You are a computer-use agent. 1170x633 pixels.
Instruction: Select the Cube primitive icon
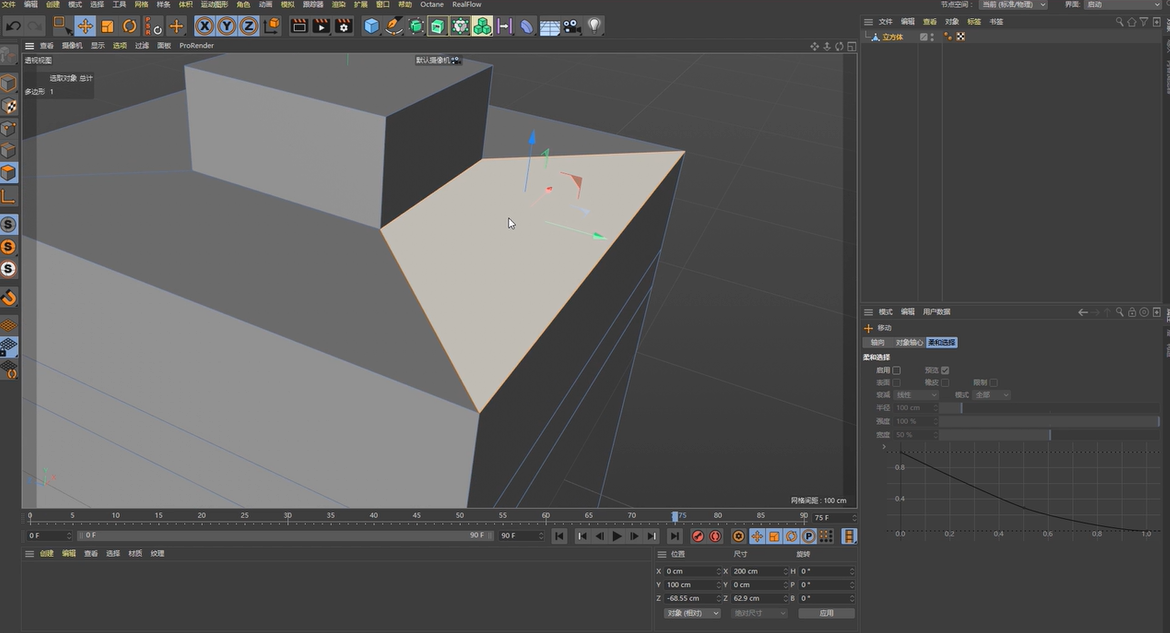370,26
